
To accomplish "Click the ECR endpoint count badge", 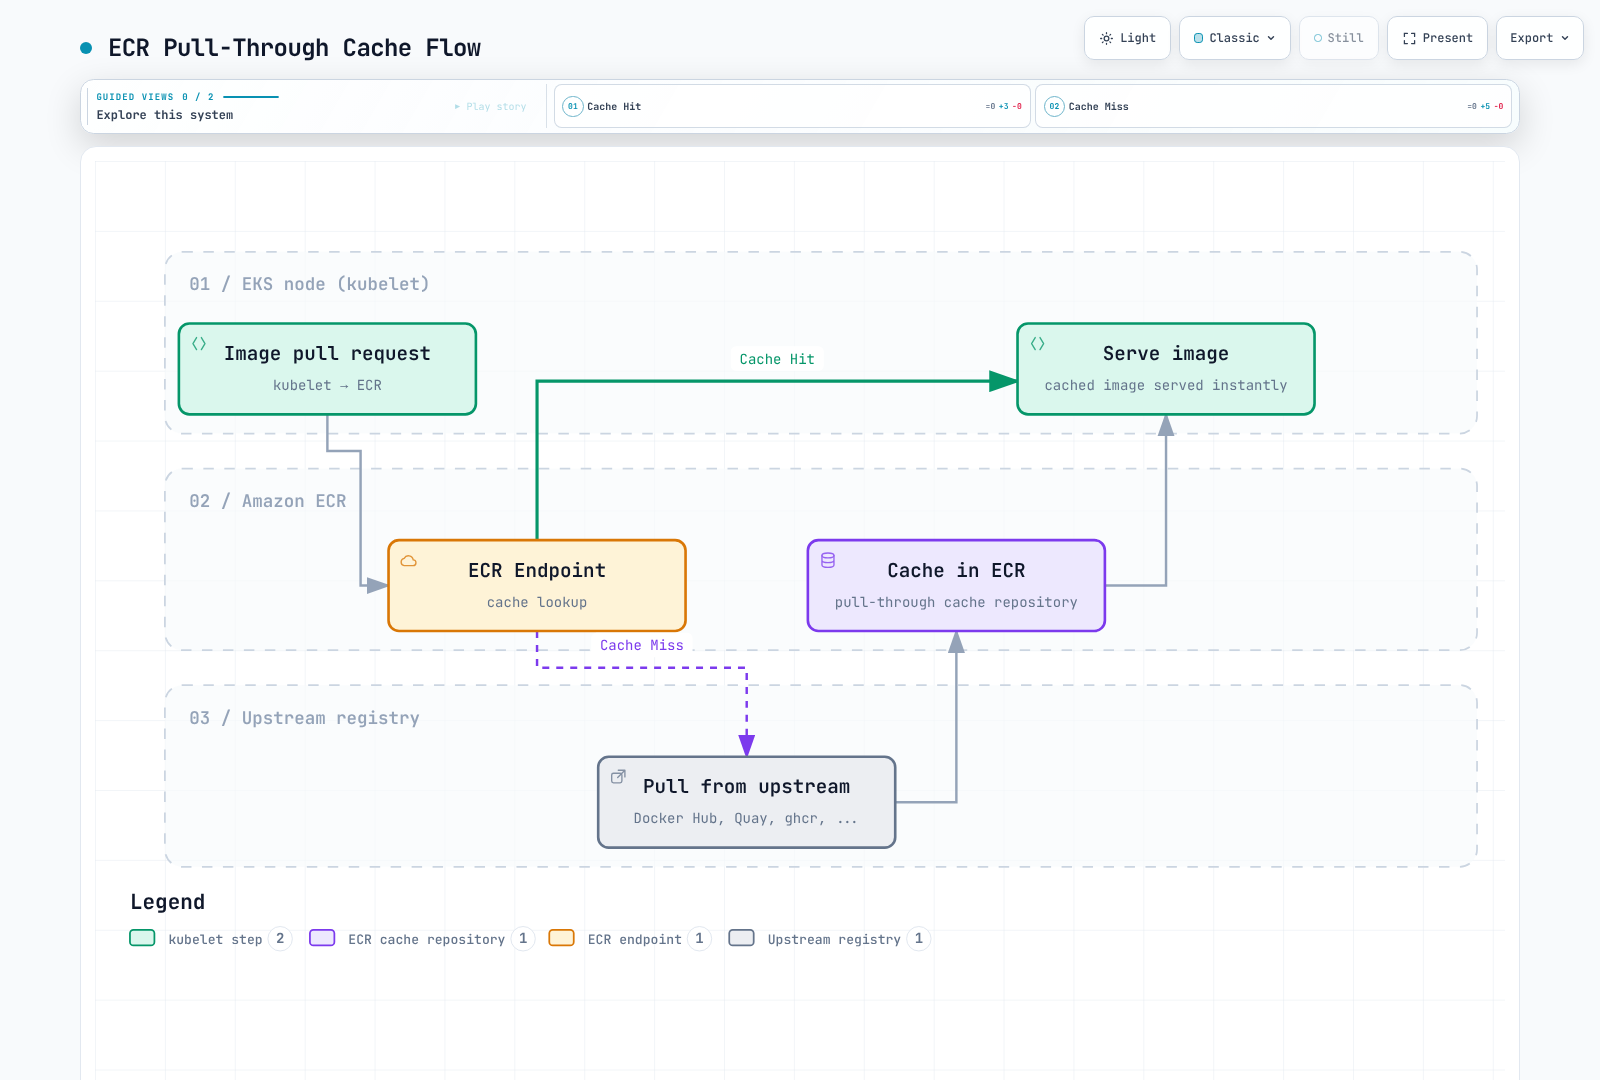I will [x=699, y=939].
